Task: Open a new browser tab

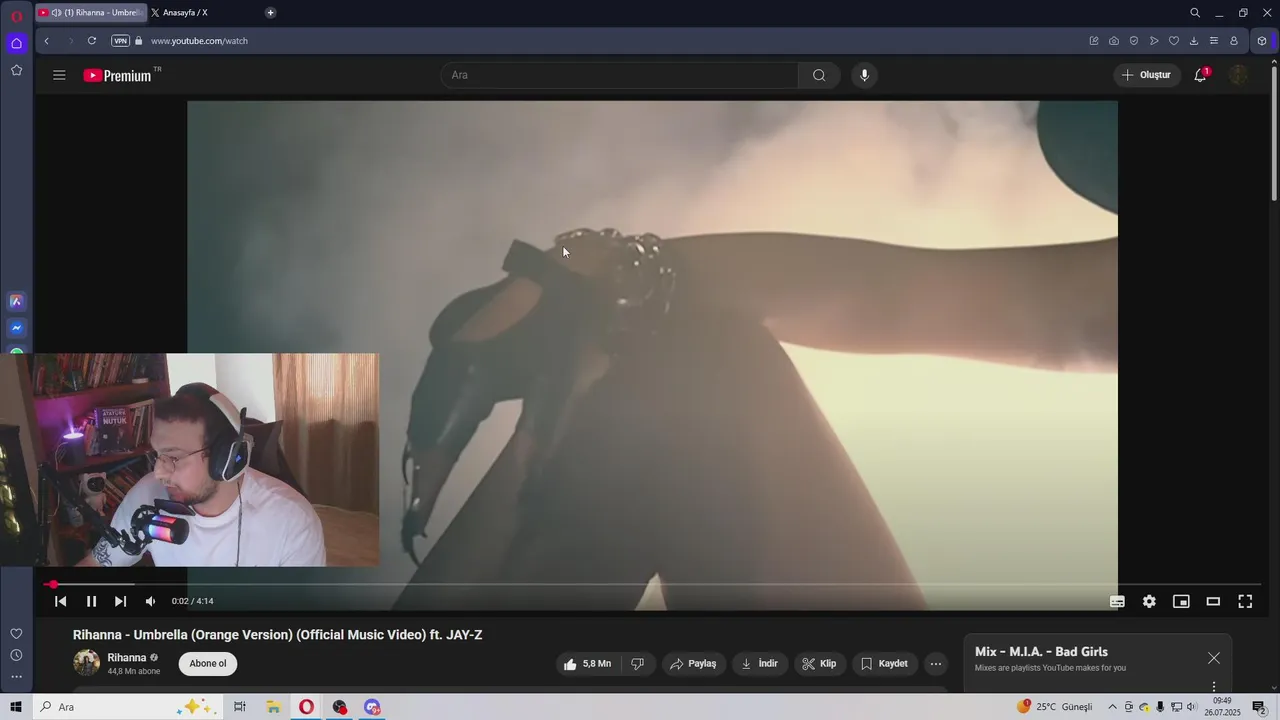Action: click(x=271, y=13)
